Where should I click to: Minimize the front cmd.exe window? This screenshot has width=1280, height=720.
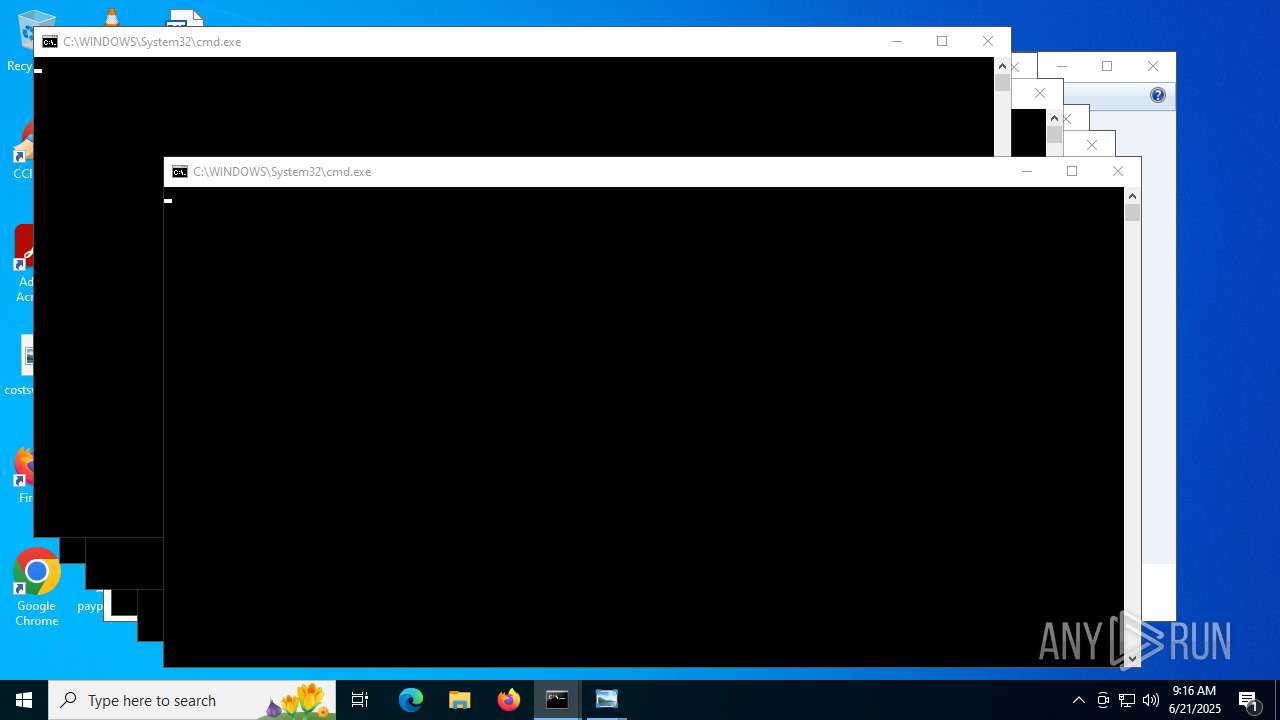pos(1026,172)
